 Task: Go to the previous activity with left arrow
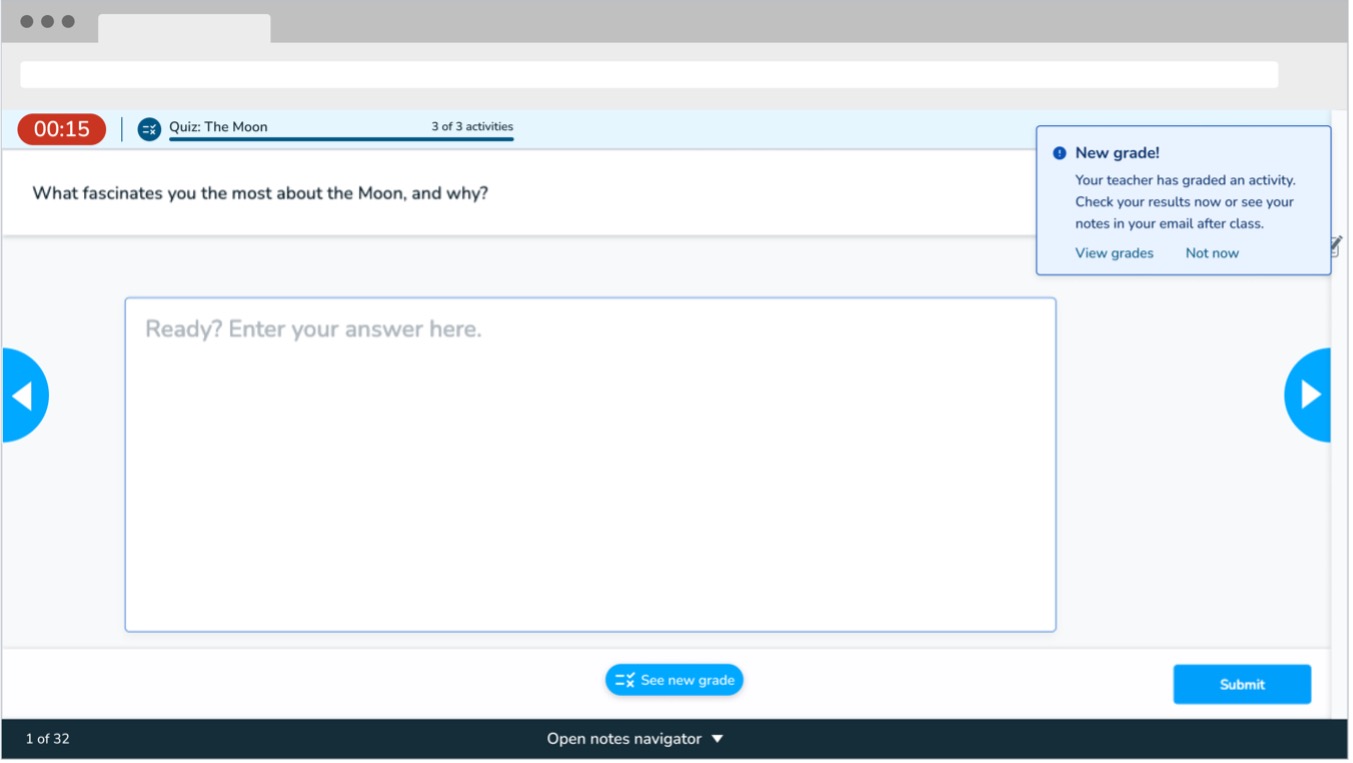pyautogui.click(x=24, y=396)
